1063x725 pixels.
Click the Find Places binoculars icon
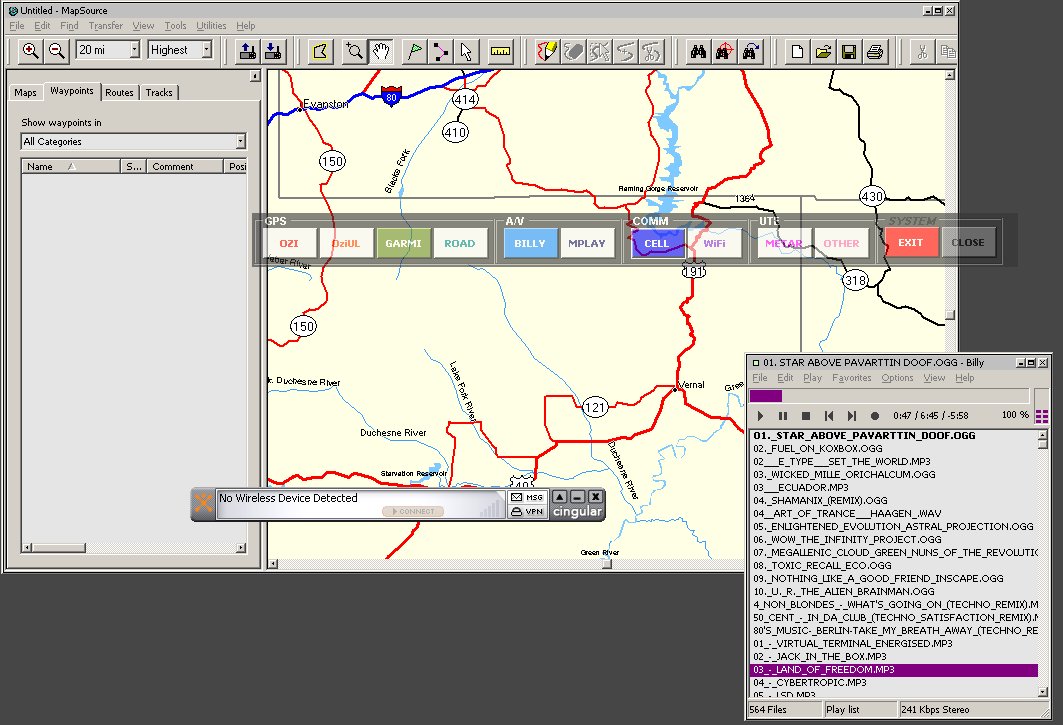click(698, 51)
